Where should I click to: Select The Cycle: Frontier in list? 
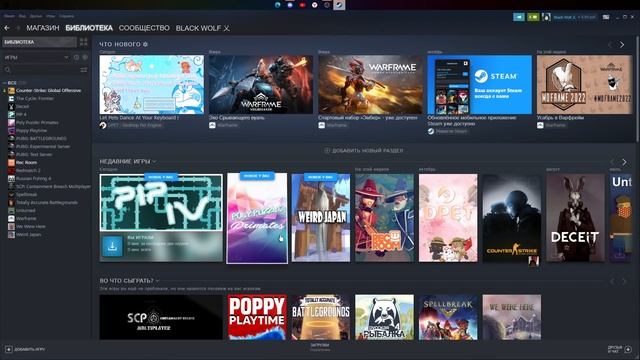click(x=31, y=98)
